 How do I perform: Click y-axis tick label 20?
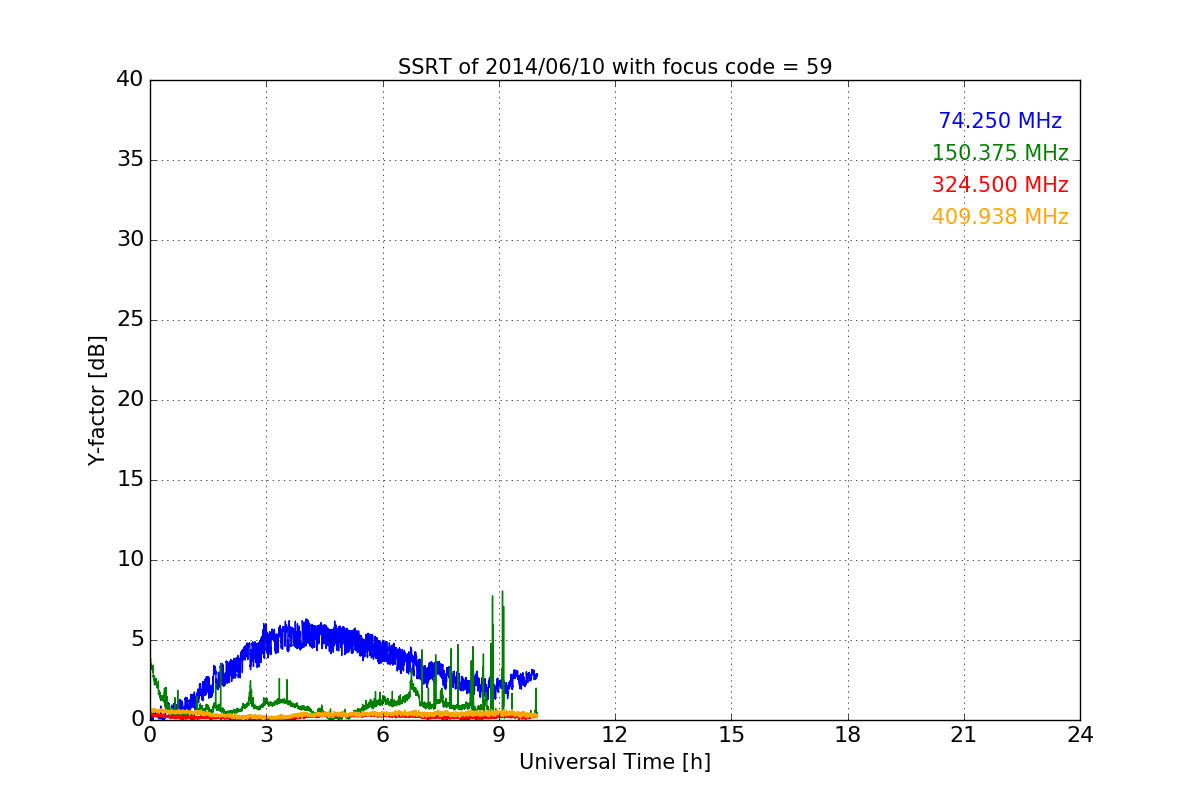tap(130, 400)
